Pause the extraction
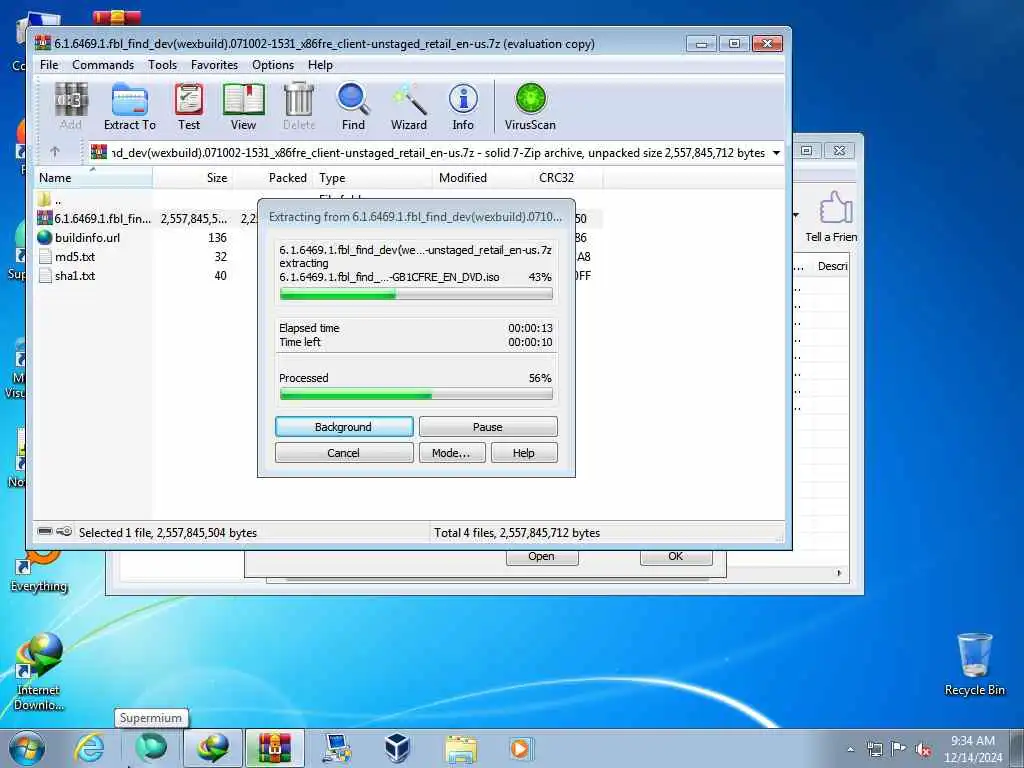The height and width of the screenshot is (768, 1024). [488, 426]
